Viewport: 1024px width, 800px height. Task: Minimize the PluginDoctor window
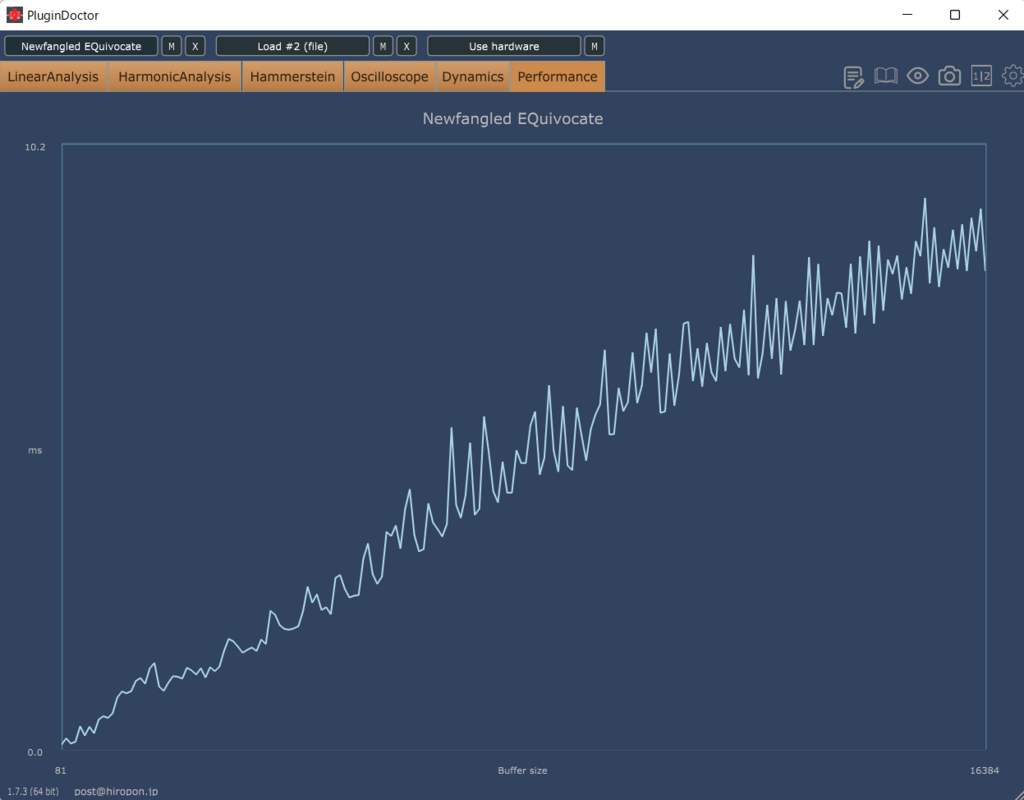[x=907, y=14]
